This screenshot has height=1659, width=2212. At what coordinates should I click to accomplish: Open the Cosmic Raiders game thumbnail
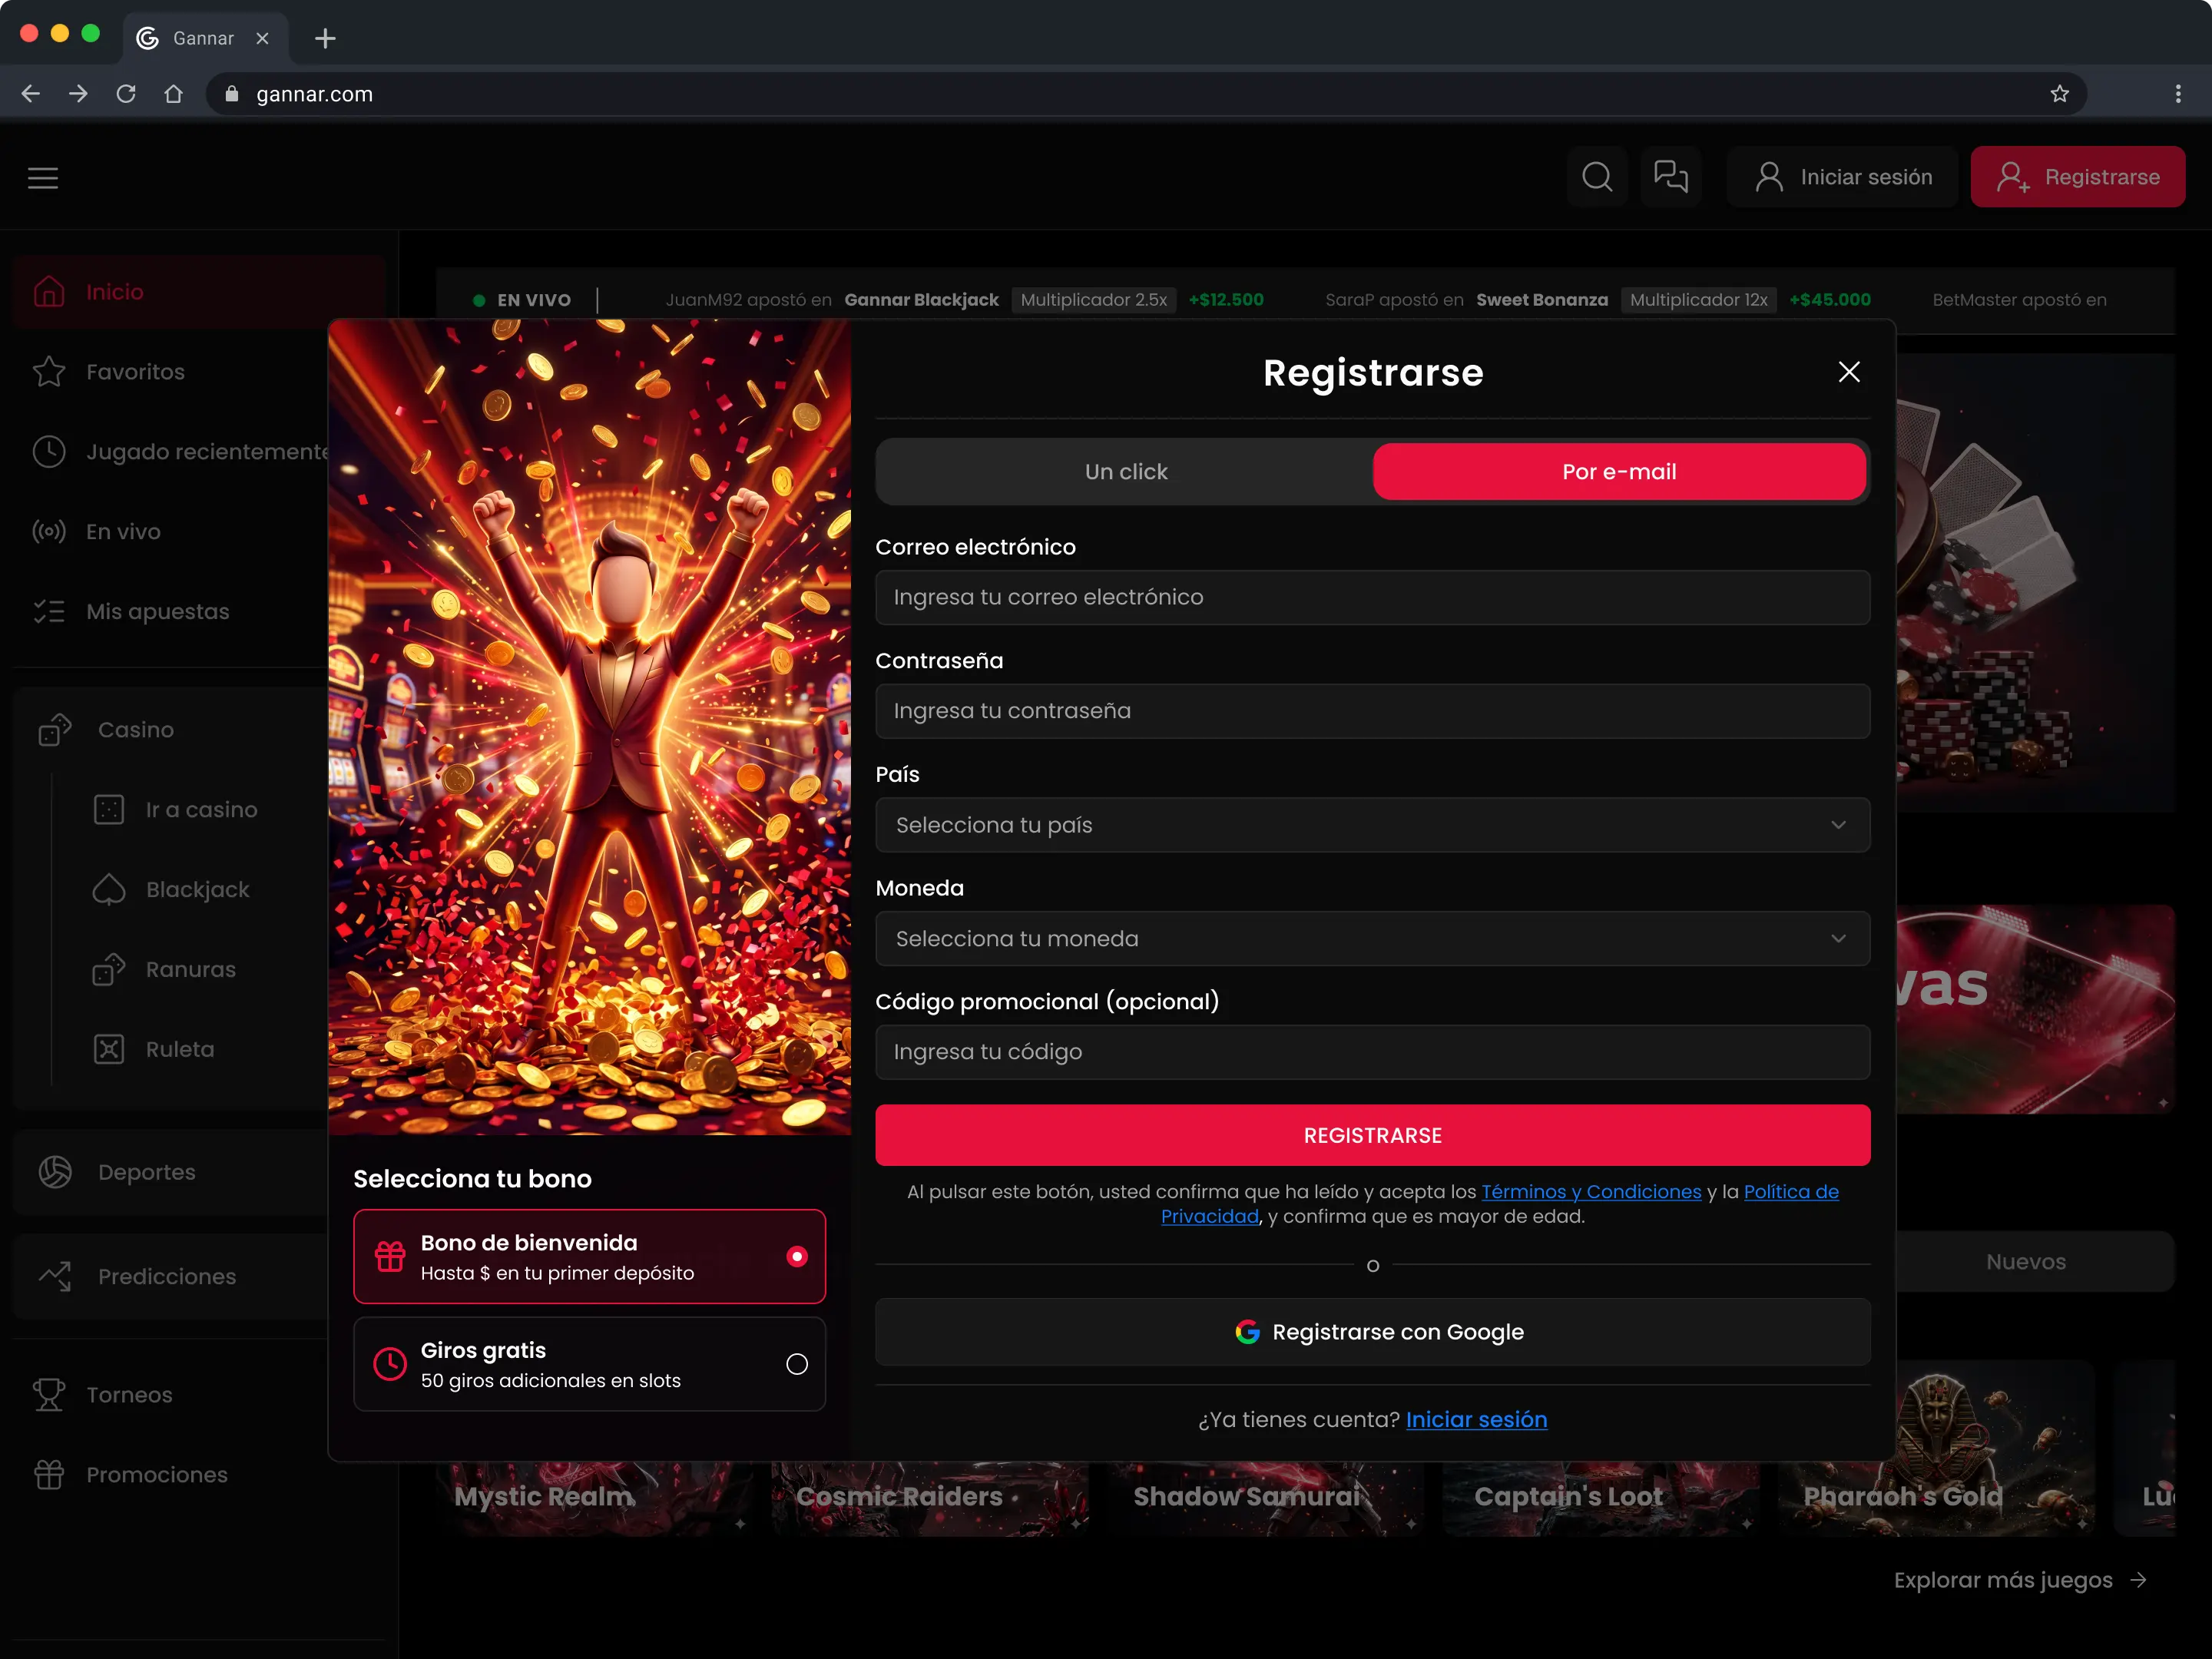(930, 1498)
